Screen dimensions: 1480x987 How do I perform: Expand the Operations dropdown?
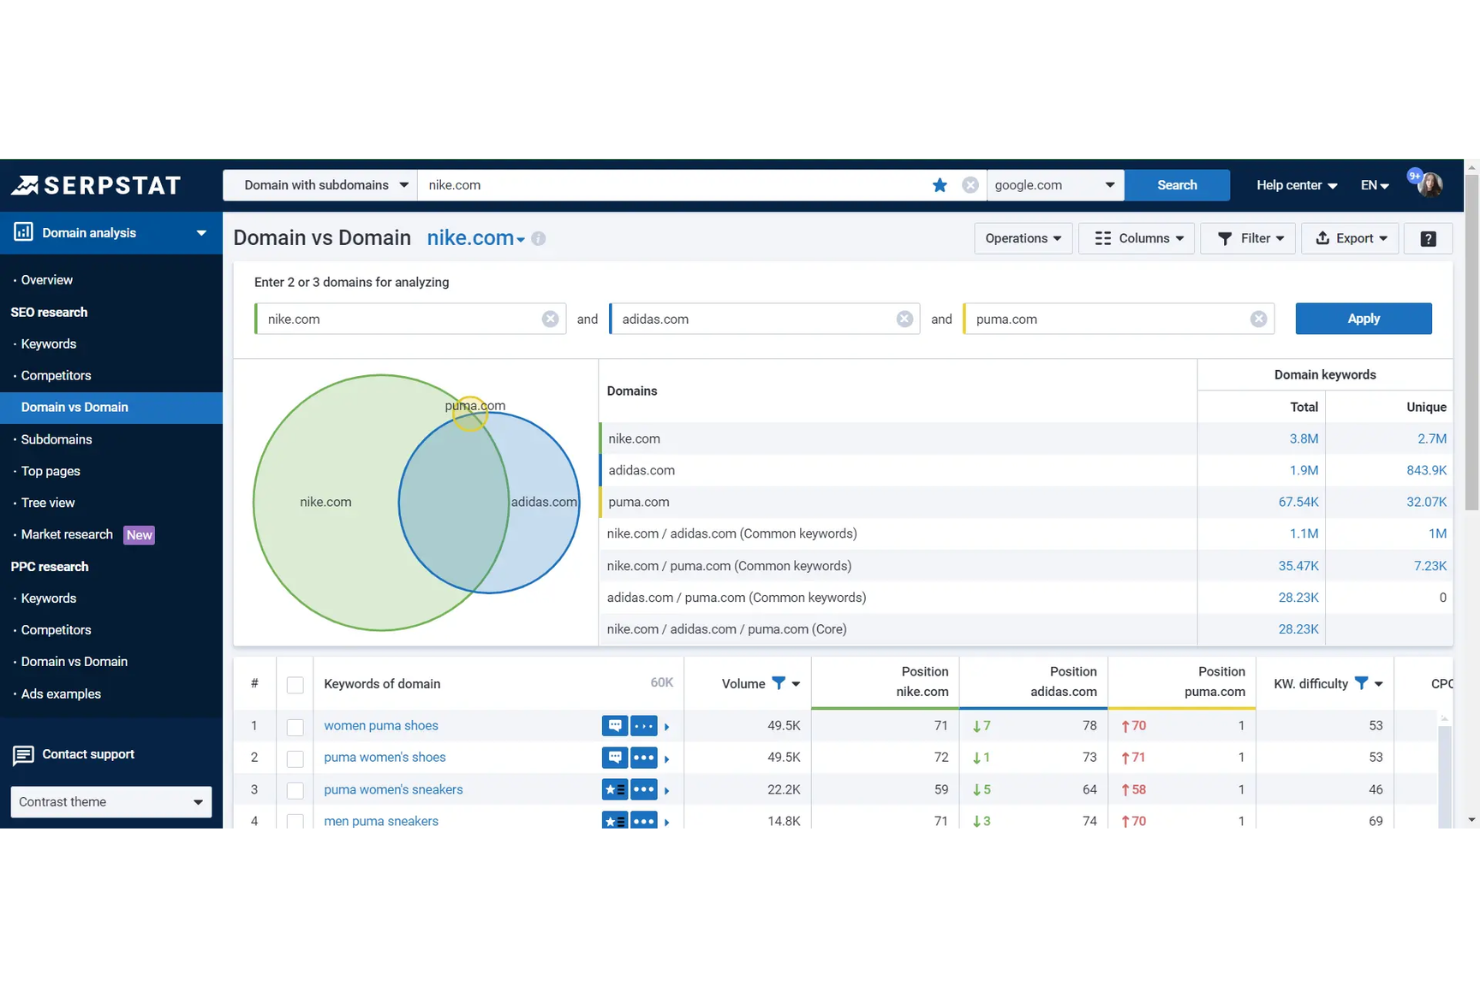(x=1022, y=238)
